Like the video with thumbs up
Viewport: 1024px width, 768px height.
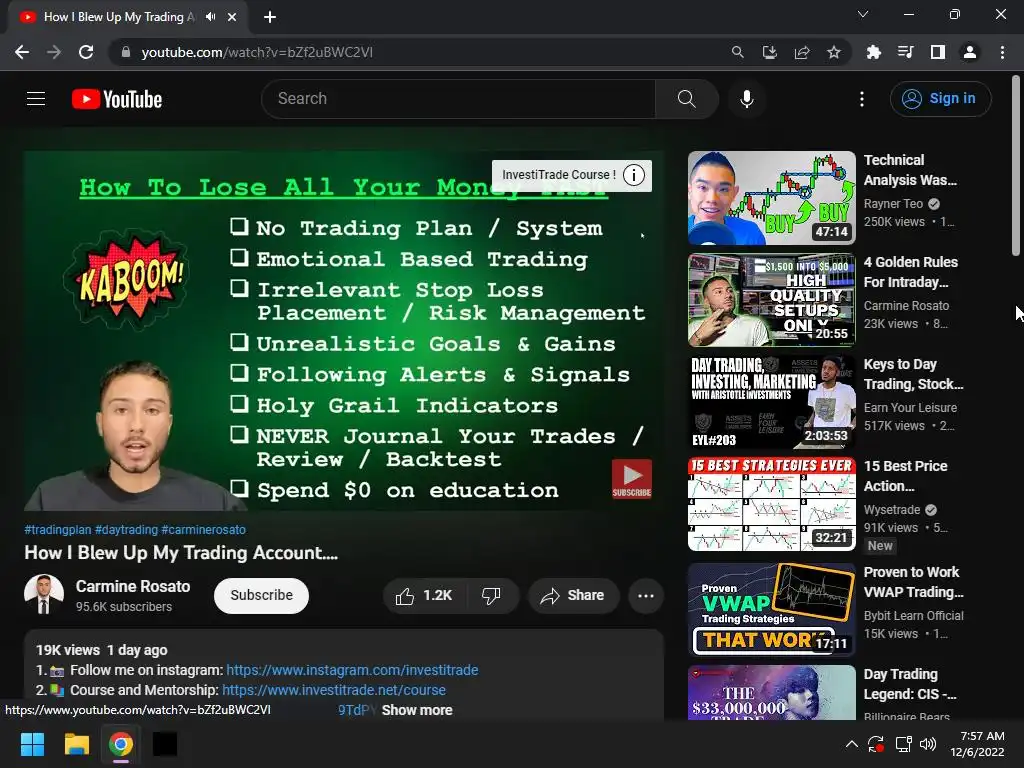[423, 596]
